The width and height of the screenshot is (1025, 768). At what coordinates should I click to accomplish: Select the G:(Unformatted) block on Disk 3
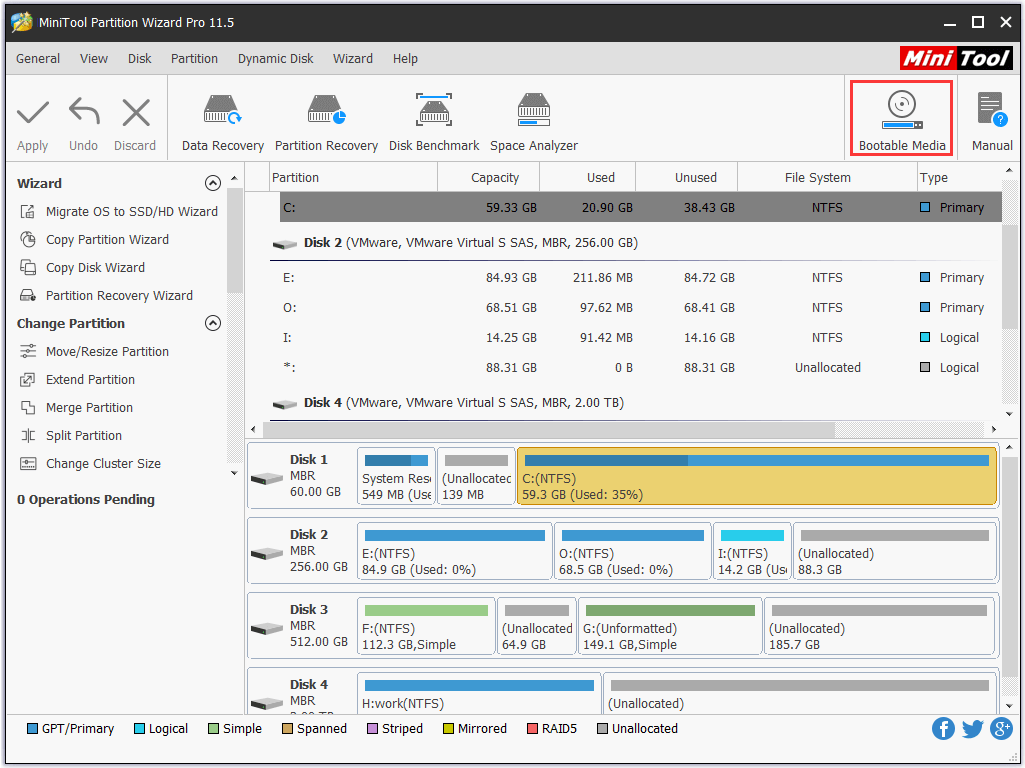coord(670,626)
